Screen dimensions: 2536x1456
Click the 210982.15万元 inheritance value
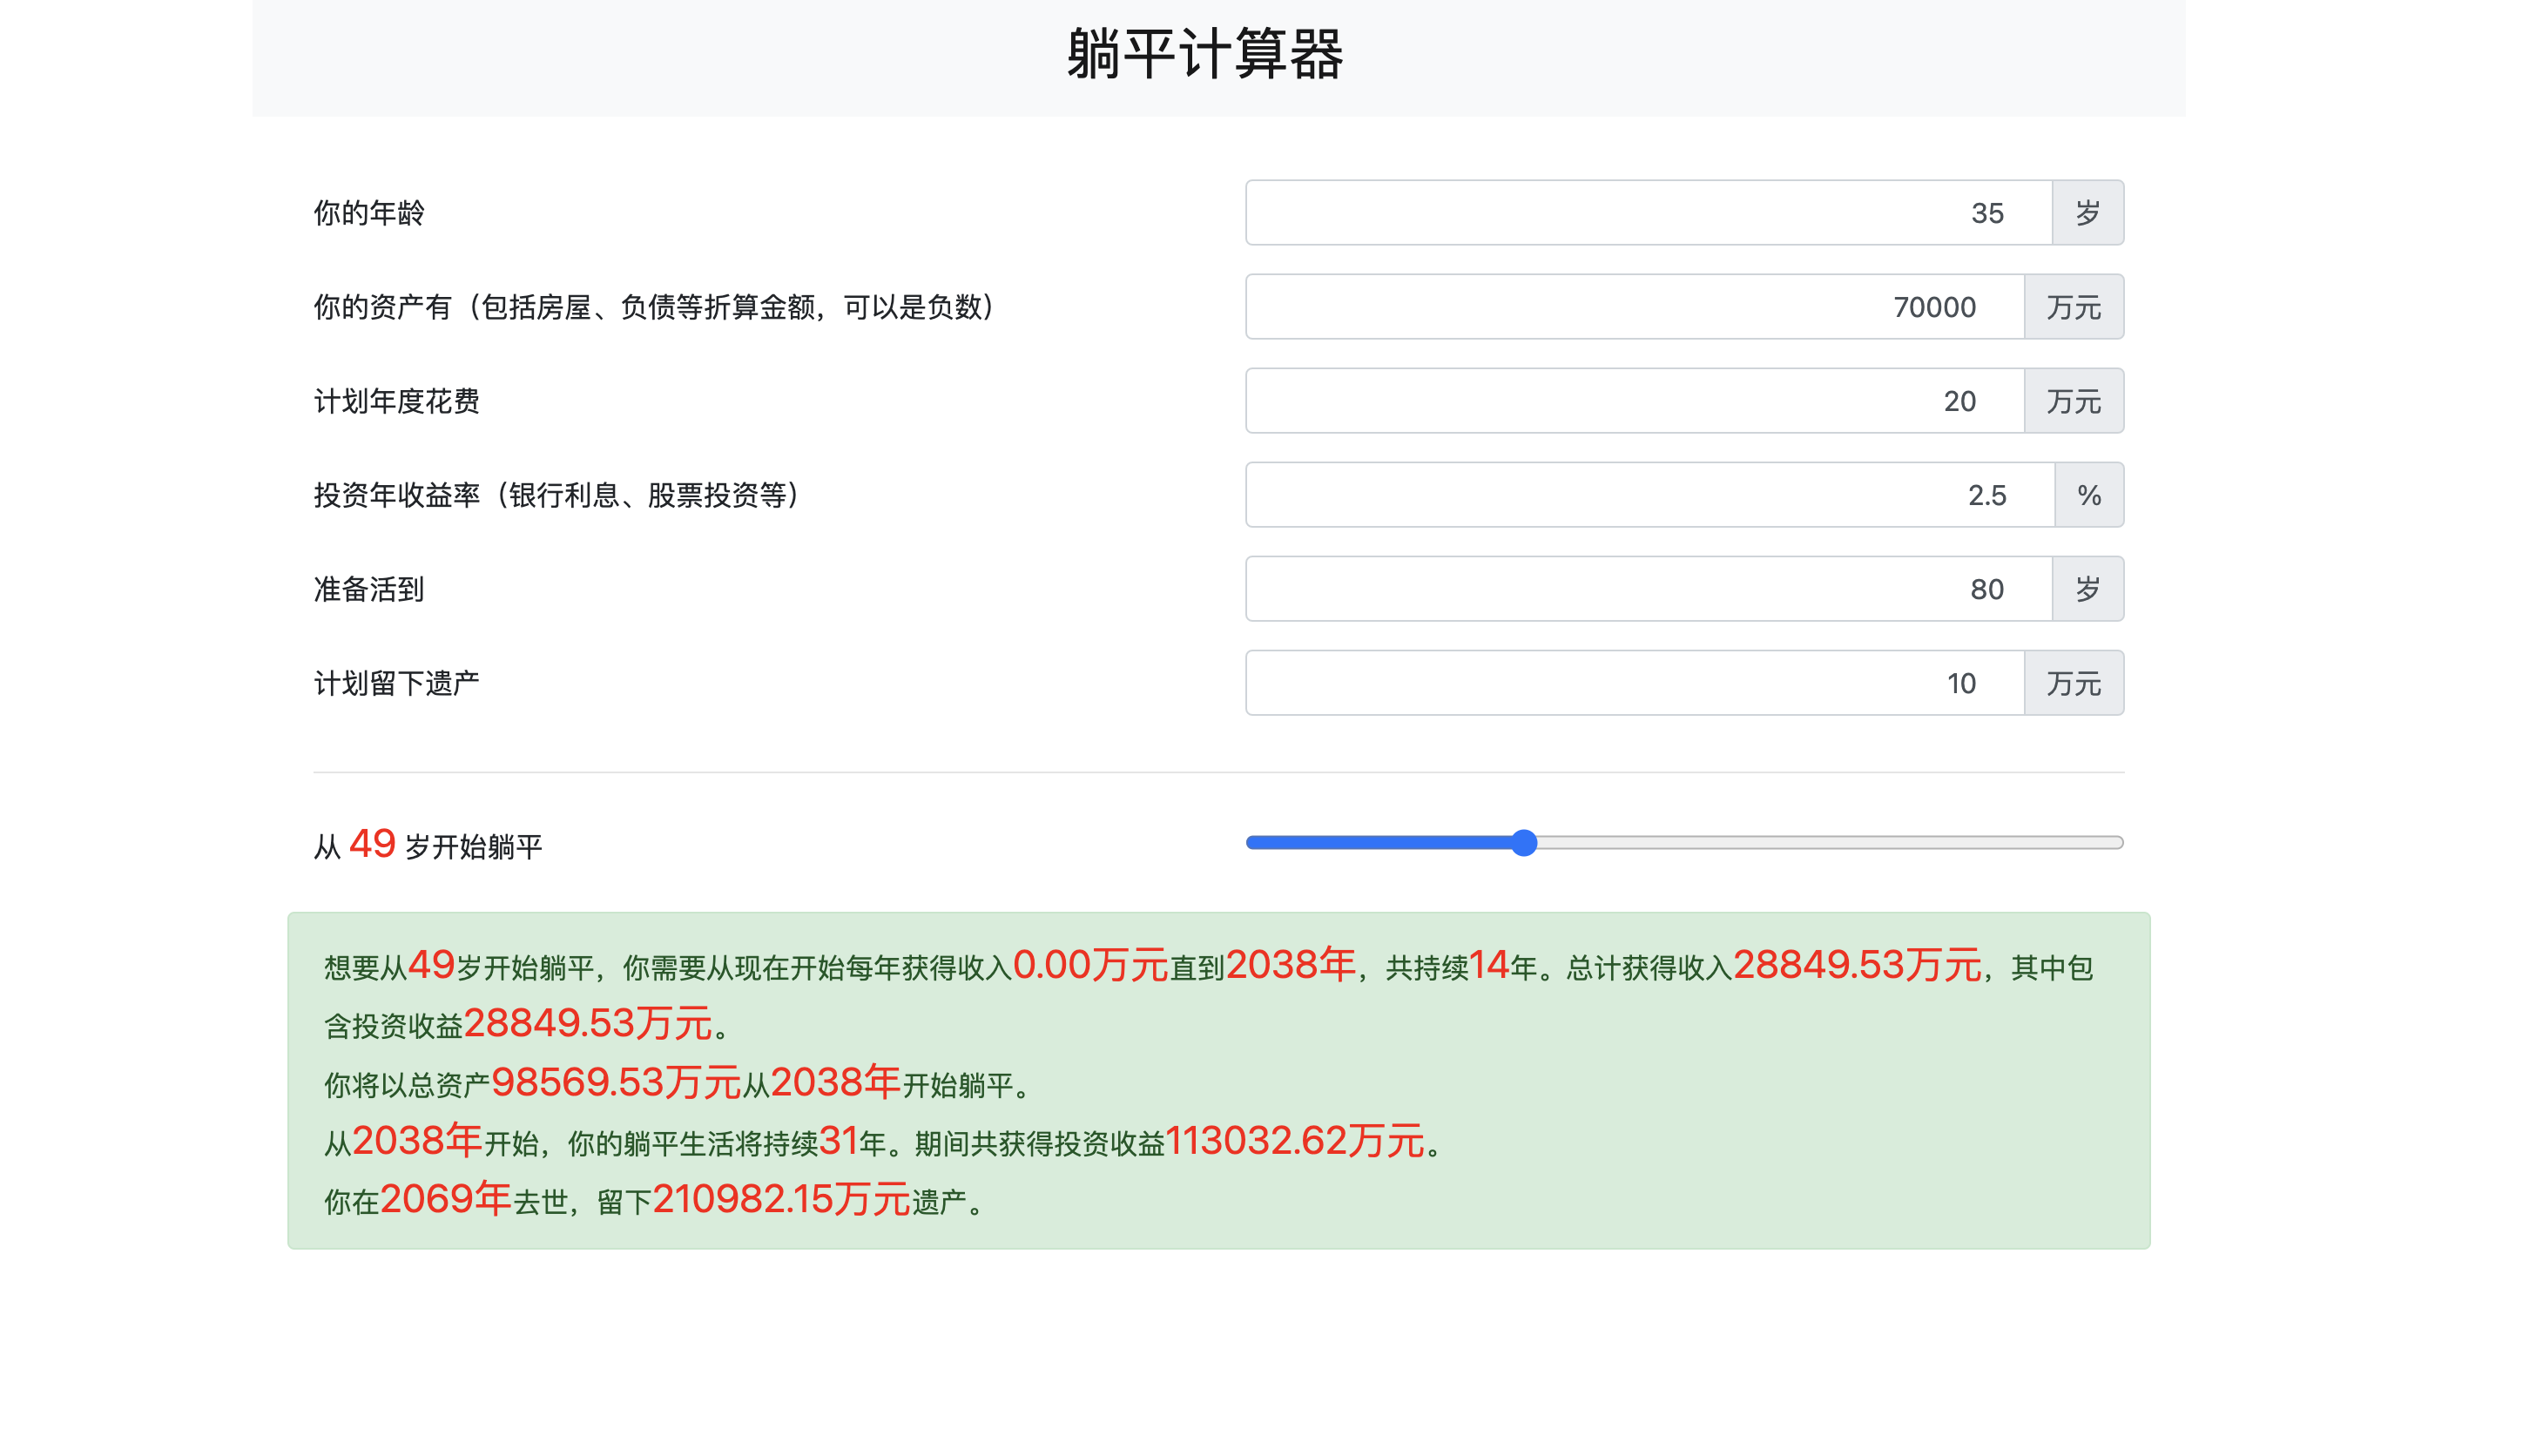point(781,1198)
